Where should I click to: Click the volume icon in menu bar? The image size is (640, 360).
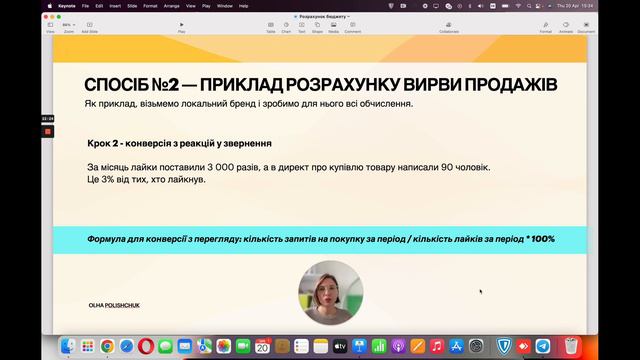[480, 6]
